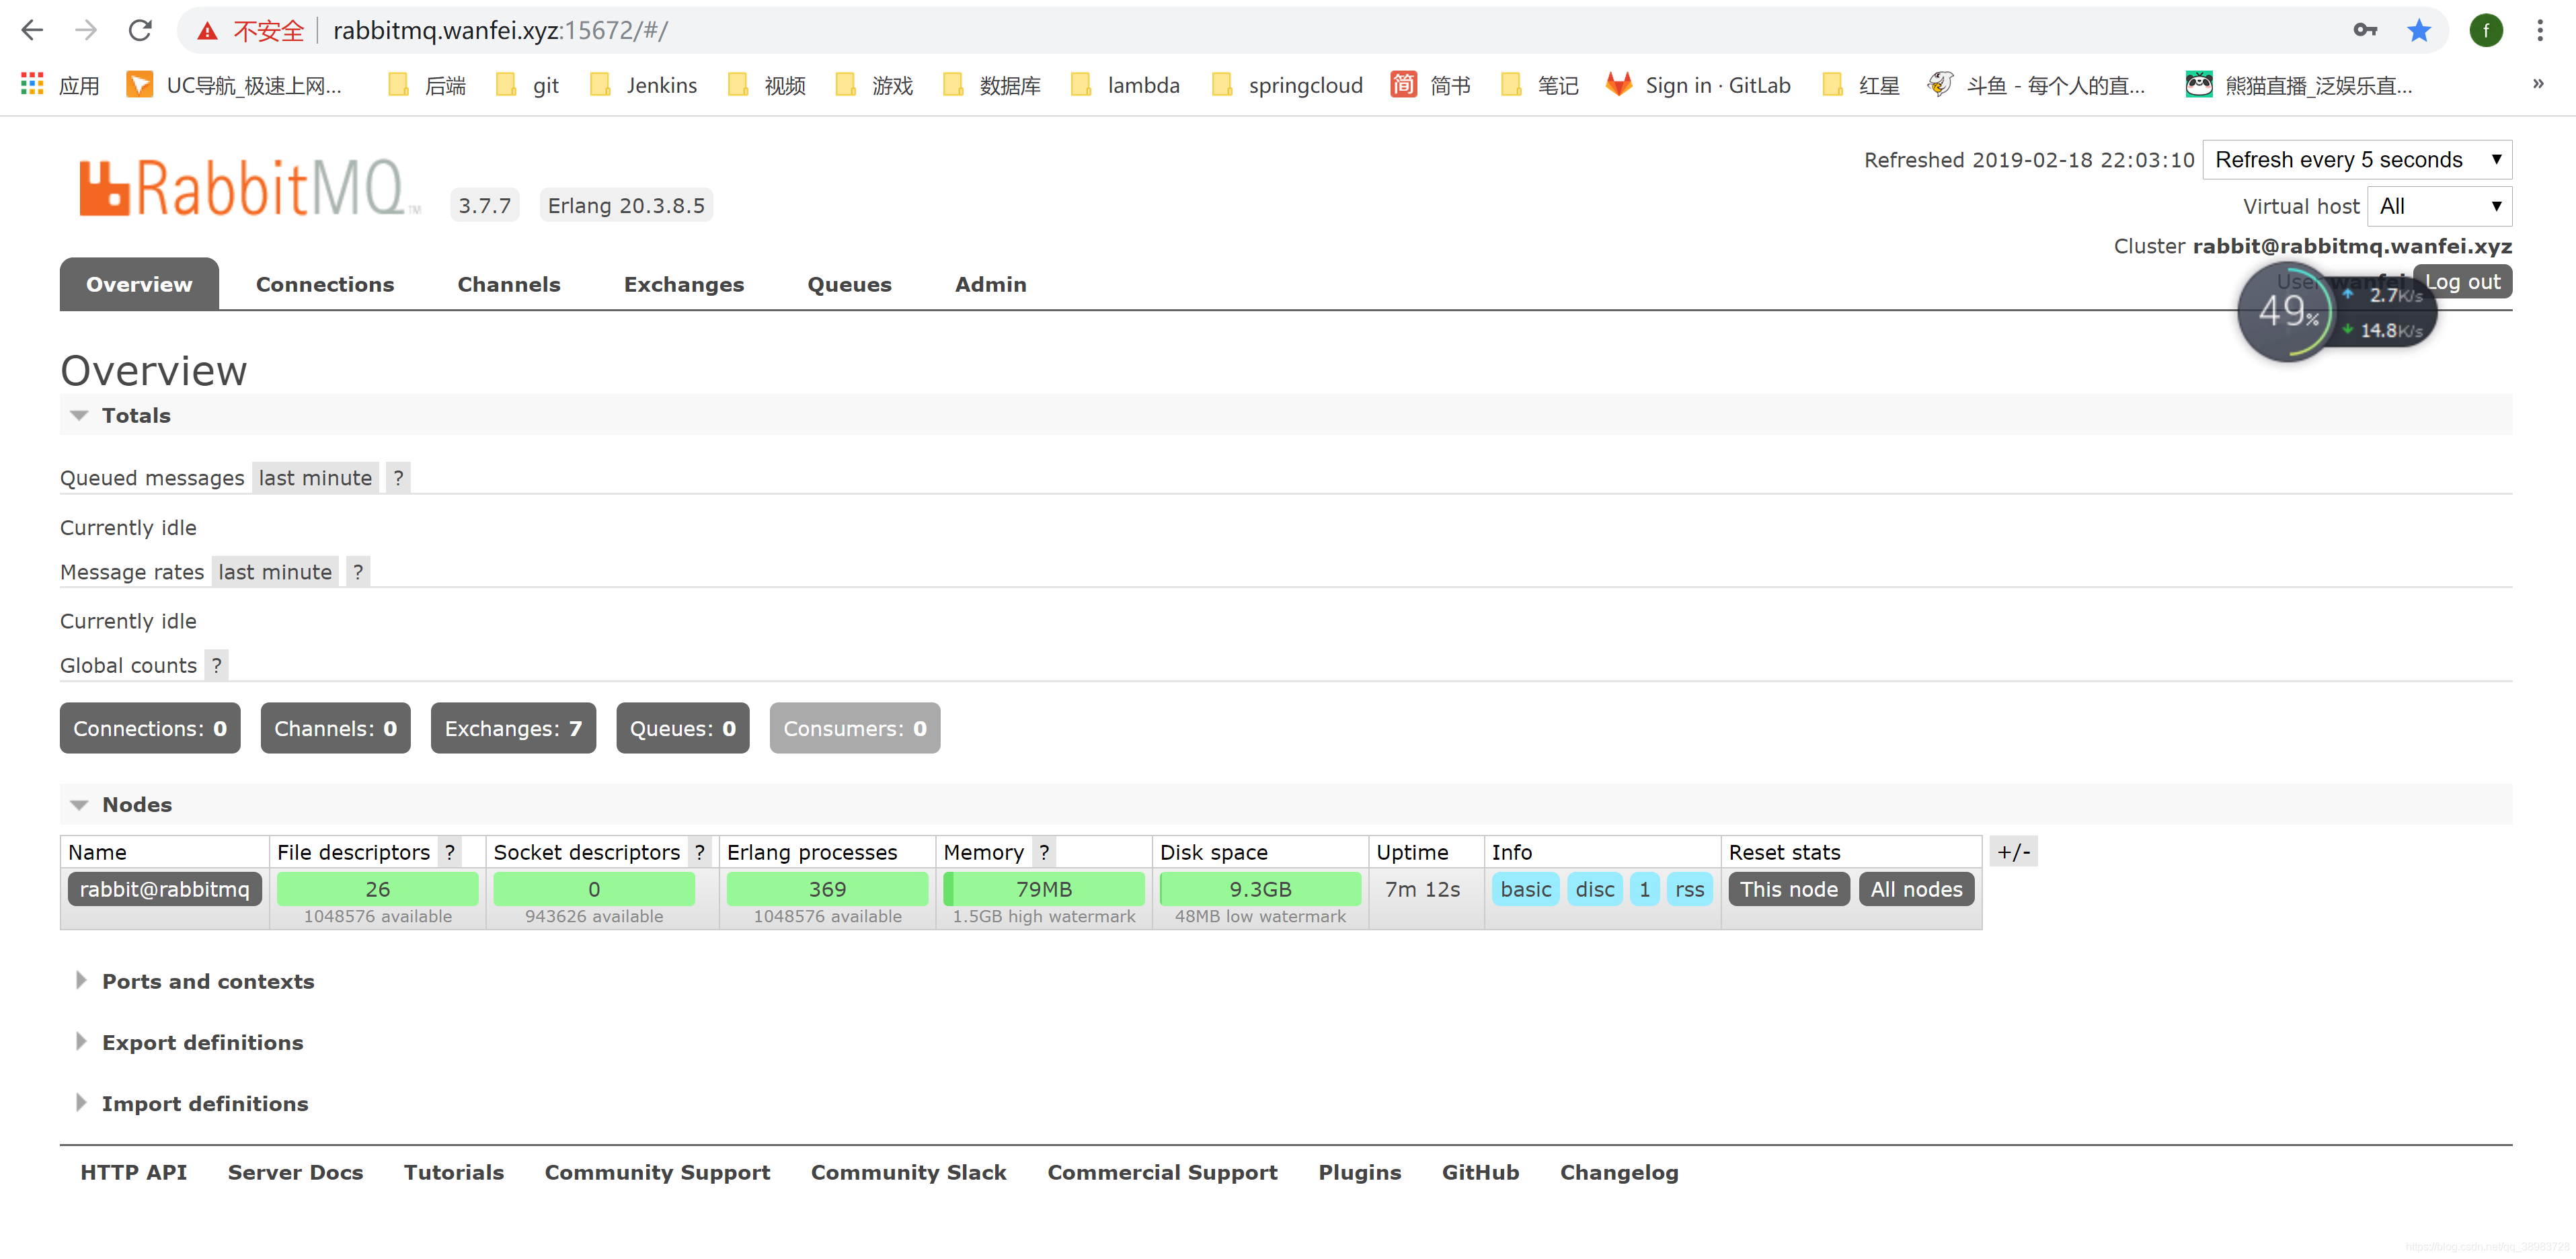Reload the page with the refresh icon

click(140, 30)
